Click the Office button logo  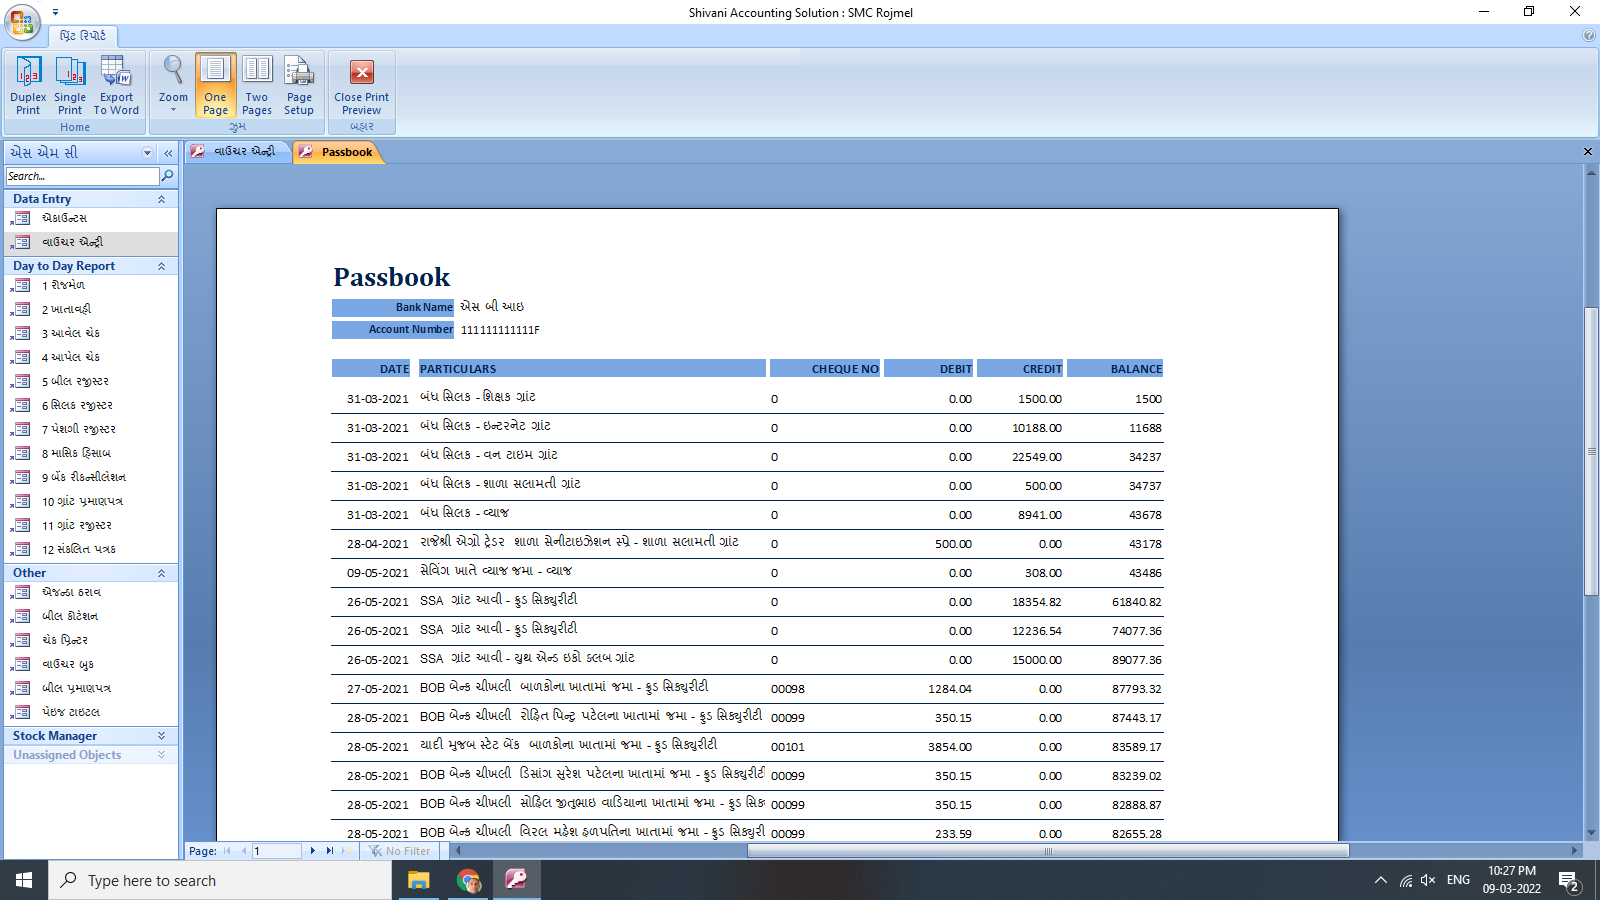[22, 22]
